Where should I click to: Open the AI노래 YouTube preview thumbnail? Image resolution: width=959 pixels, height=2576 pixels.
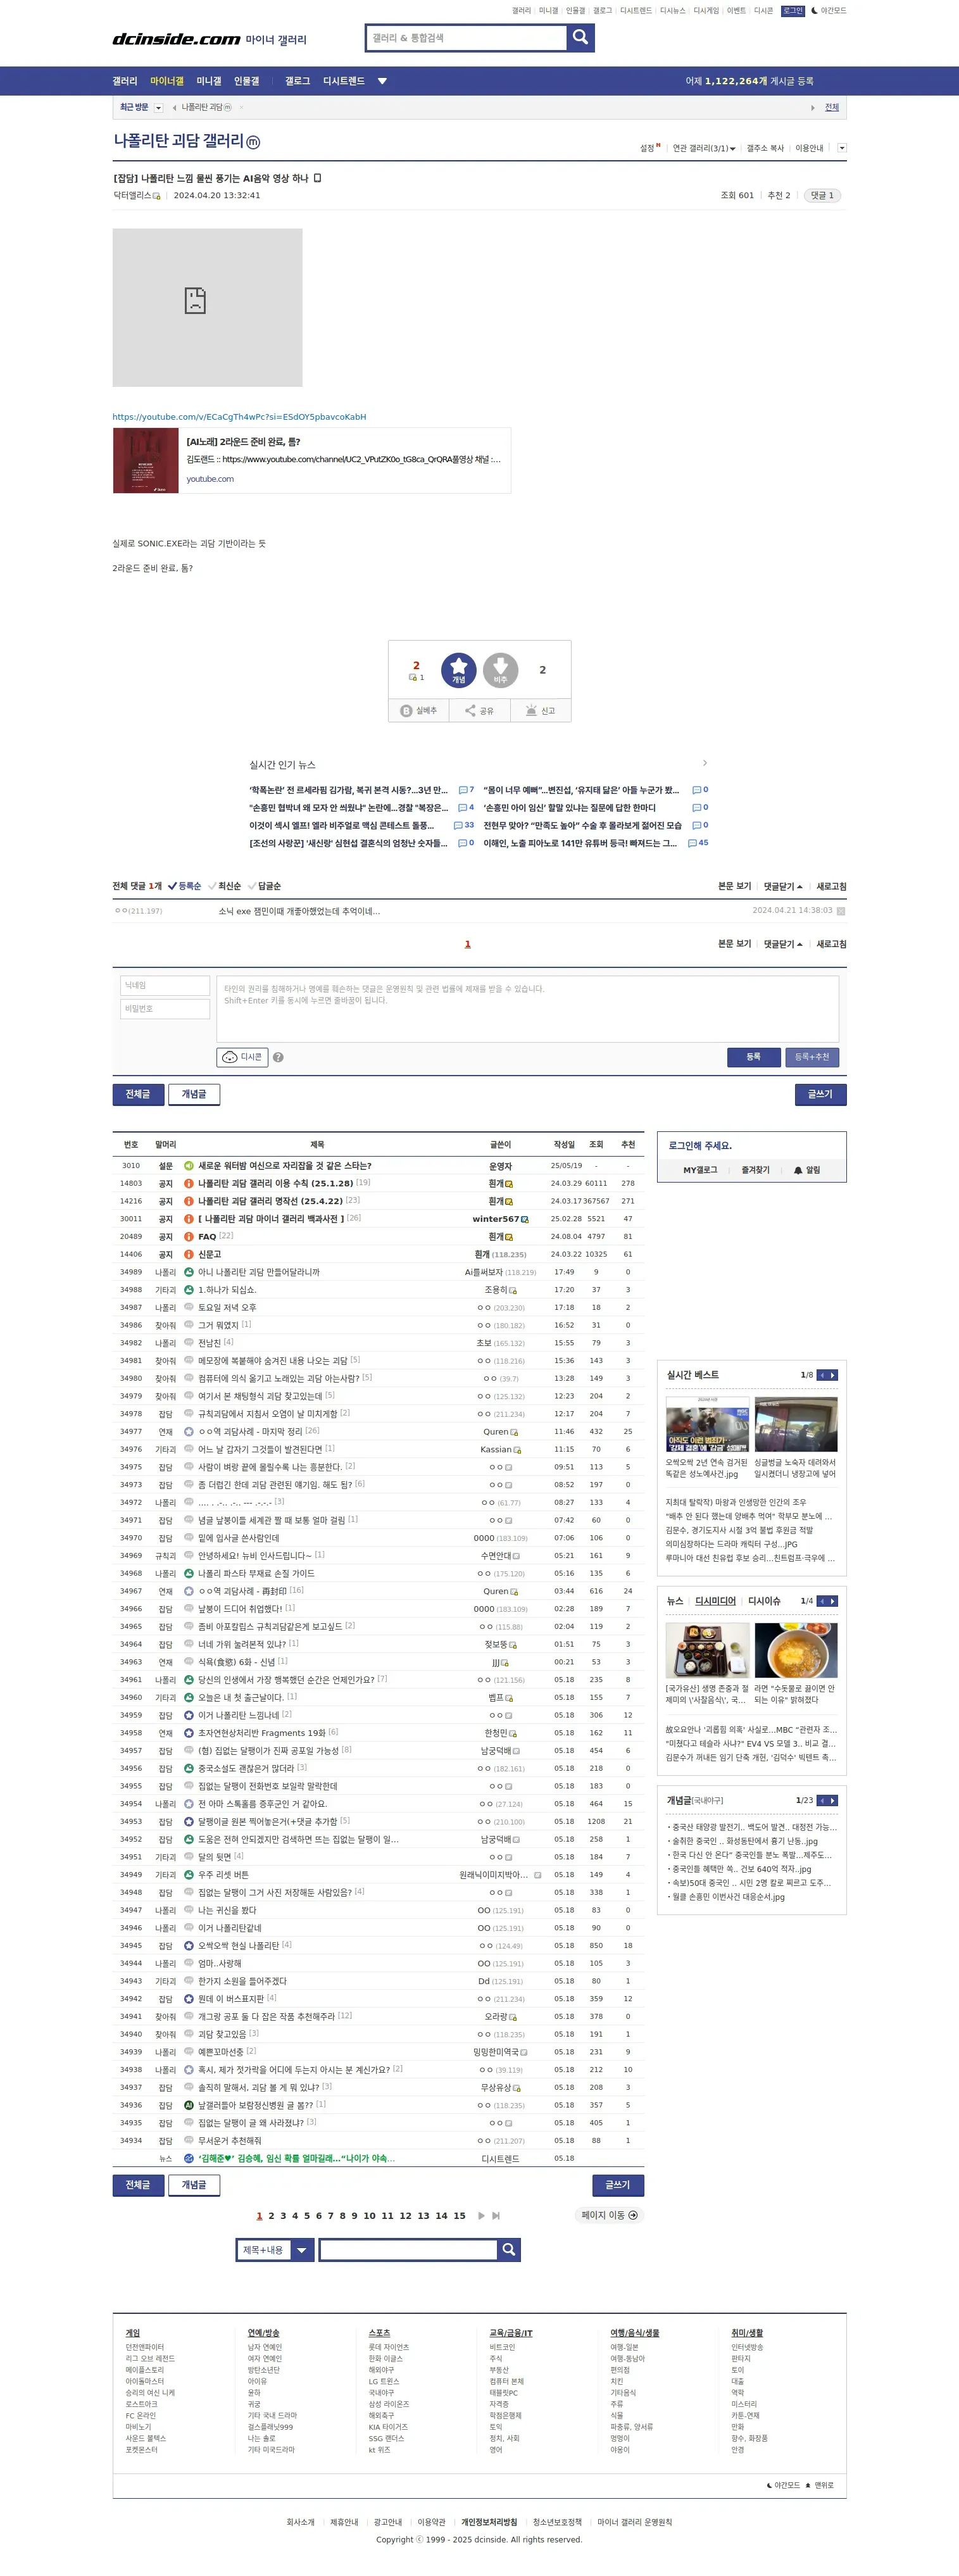(x=146, y=461)
